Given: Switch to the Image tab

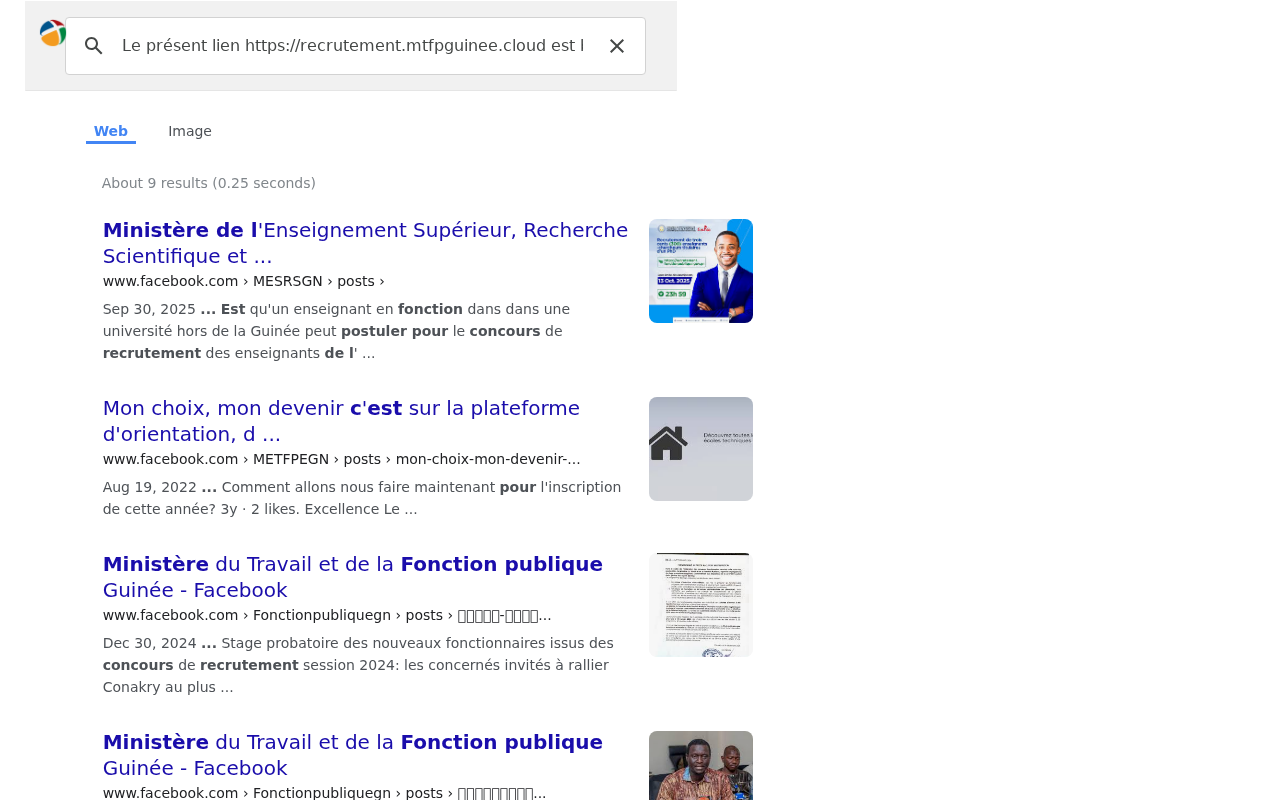Looking at the screenshot, I should coord(190,131).
